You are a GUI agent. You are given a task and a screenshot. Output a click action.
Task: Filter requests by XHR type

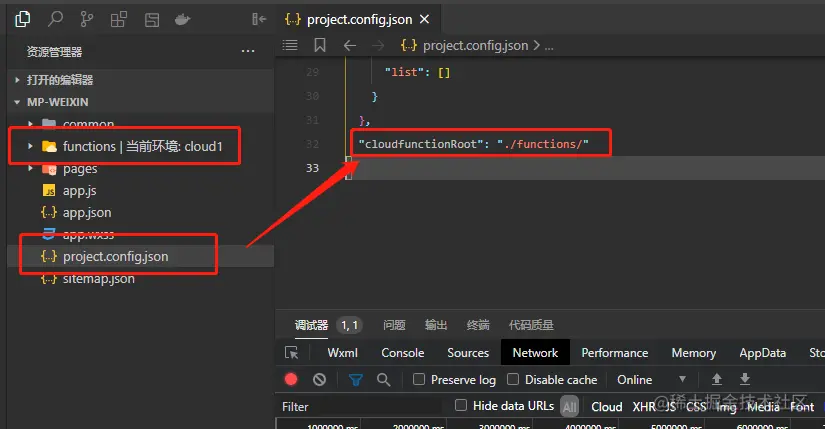(x=644, y=407)
